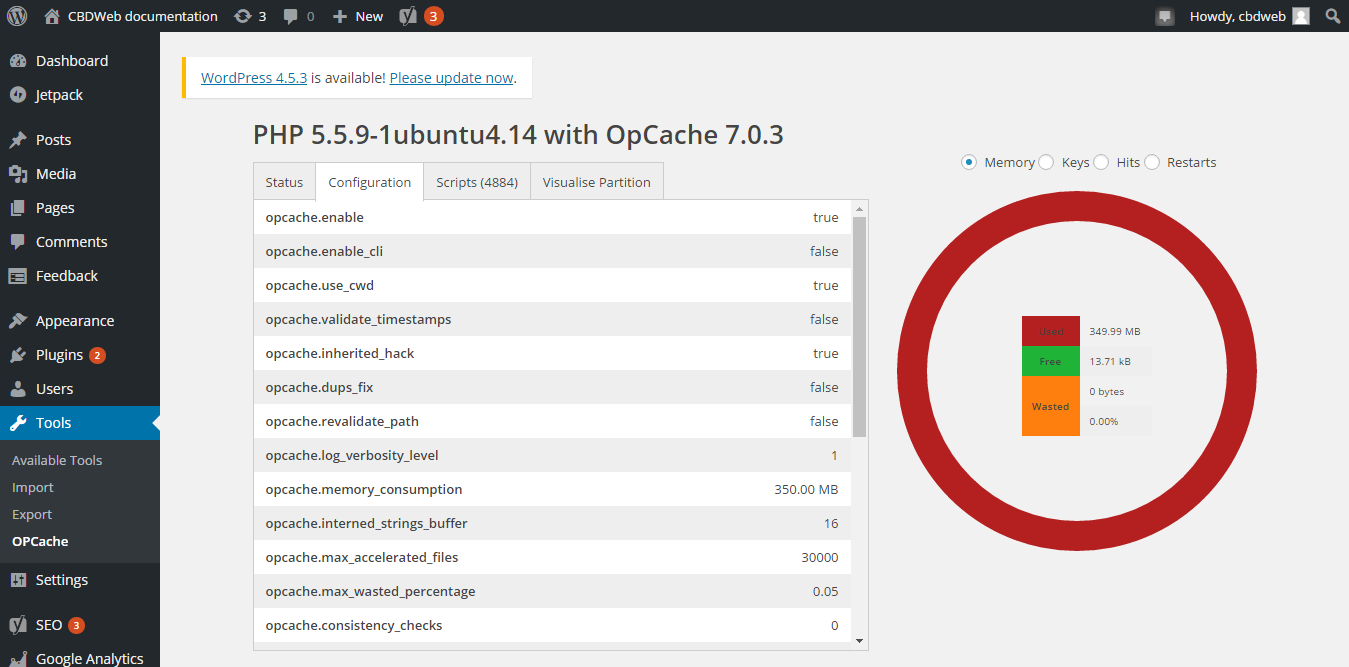Switch to the Status tab
The height and width of the screenshot is (667, 1349).
tap(284, 182)
